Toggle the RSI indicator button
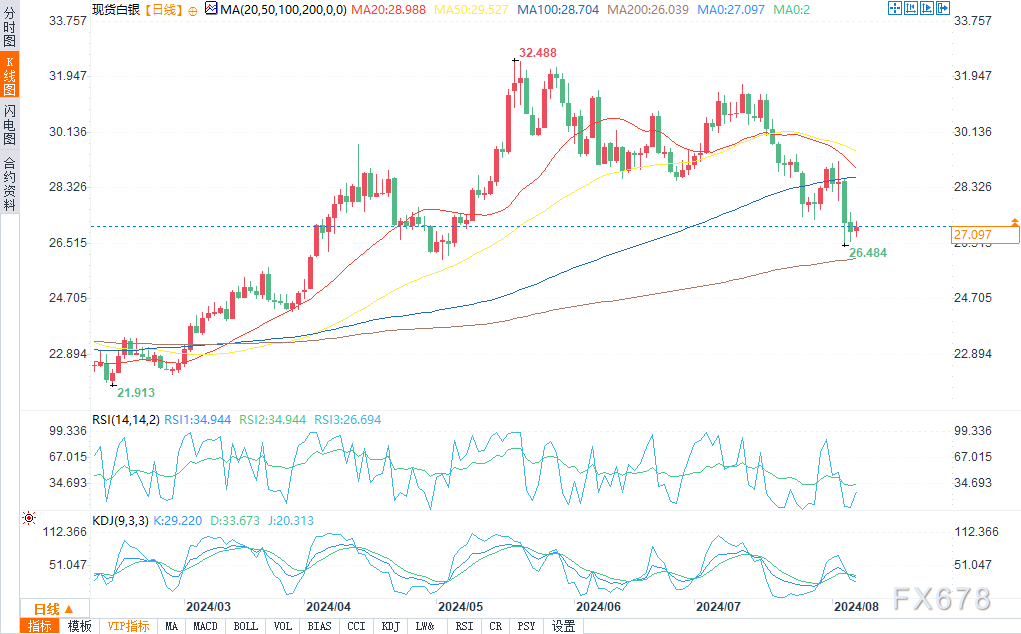 tap(464, 626)
